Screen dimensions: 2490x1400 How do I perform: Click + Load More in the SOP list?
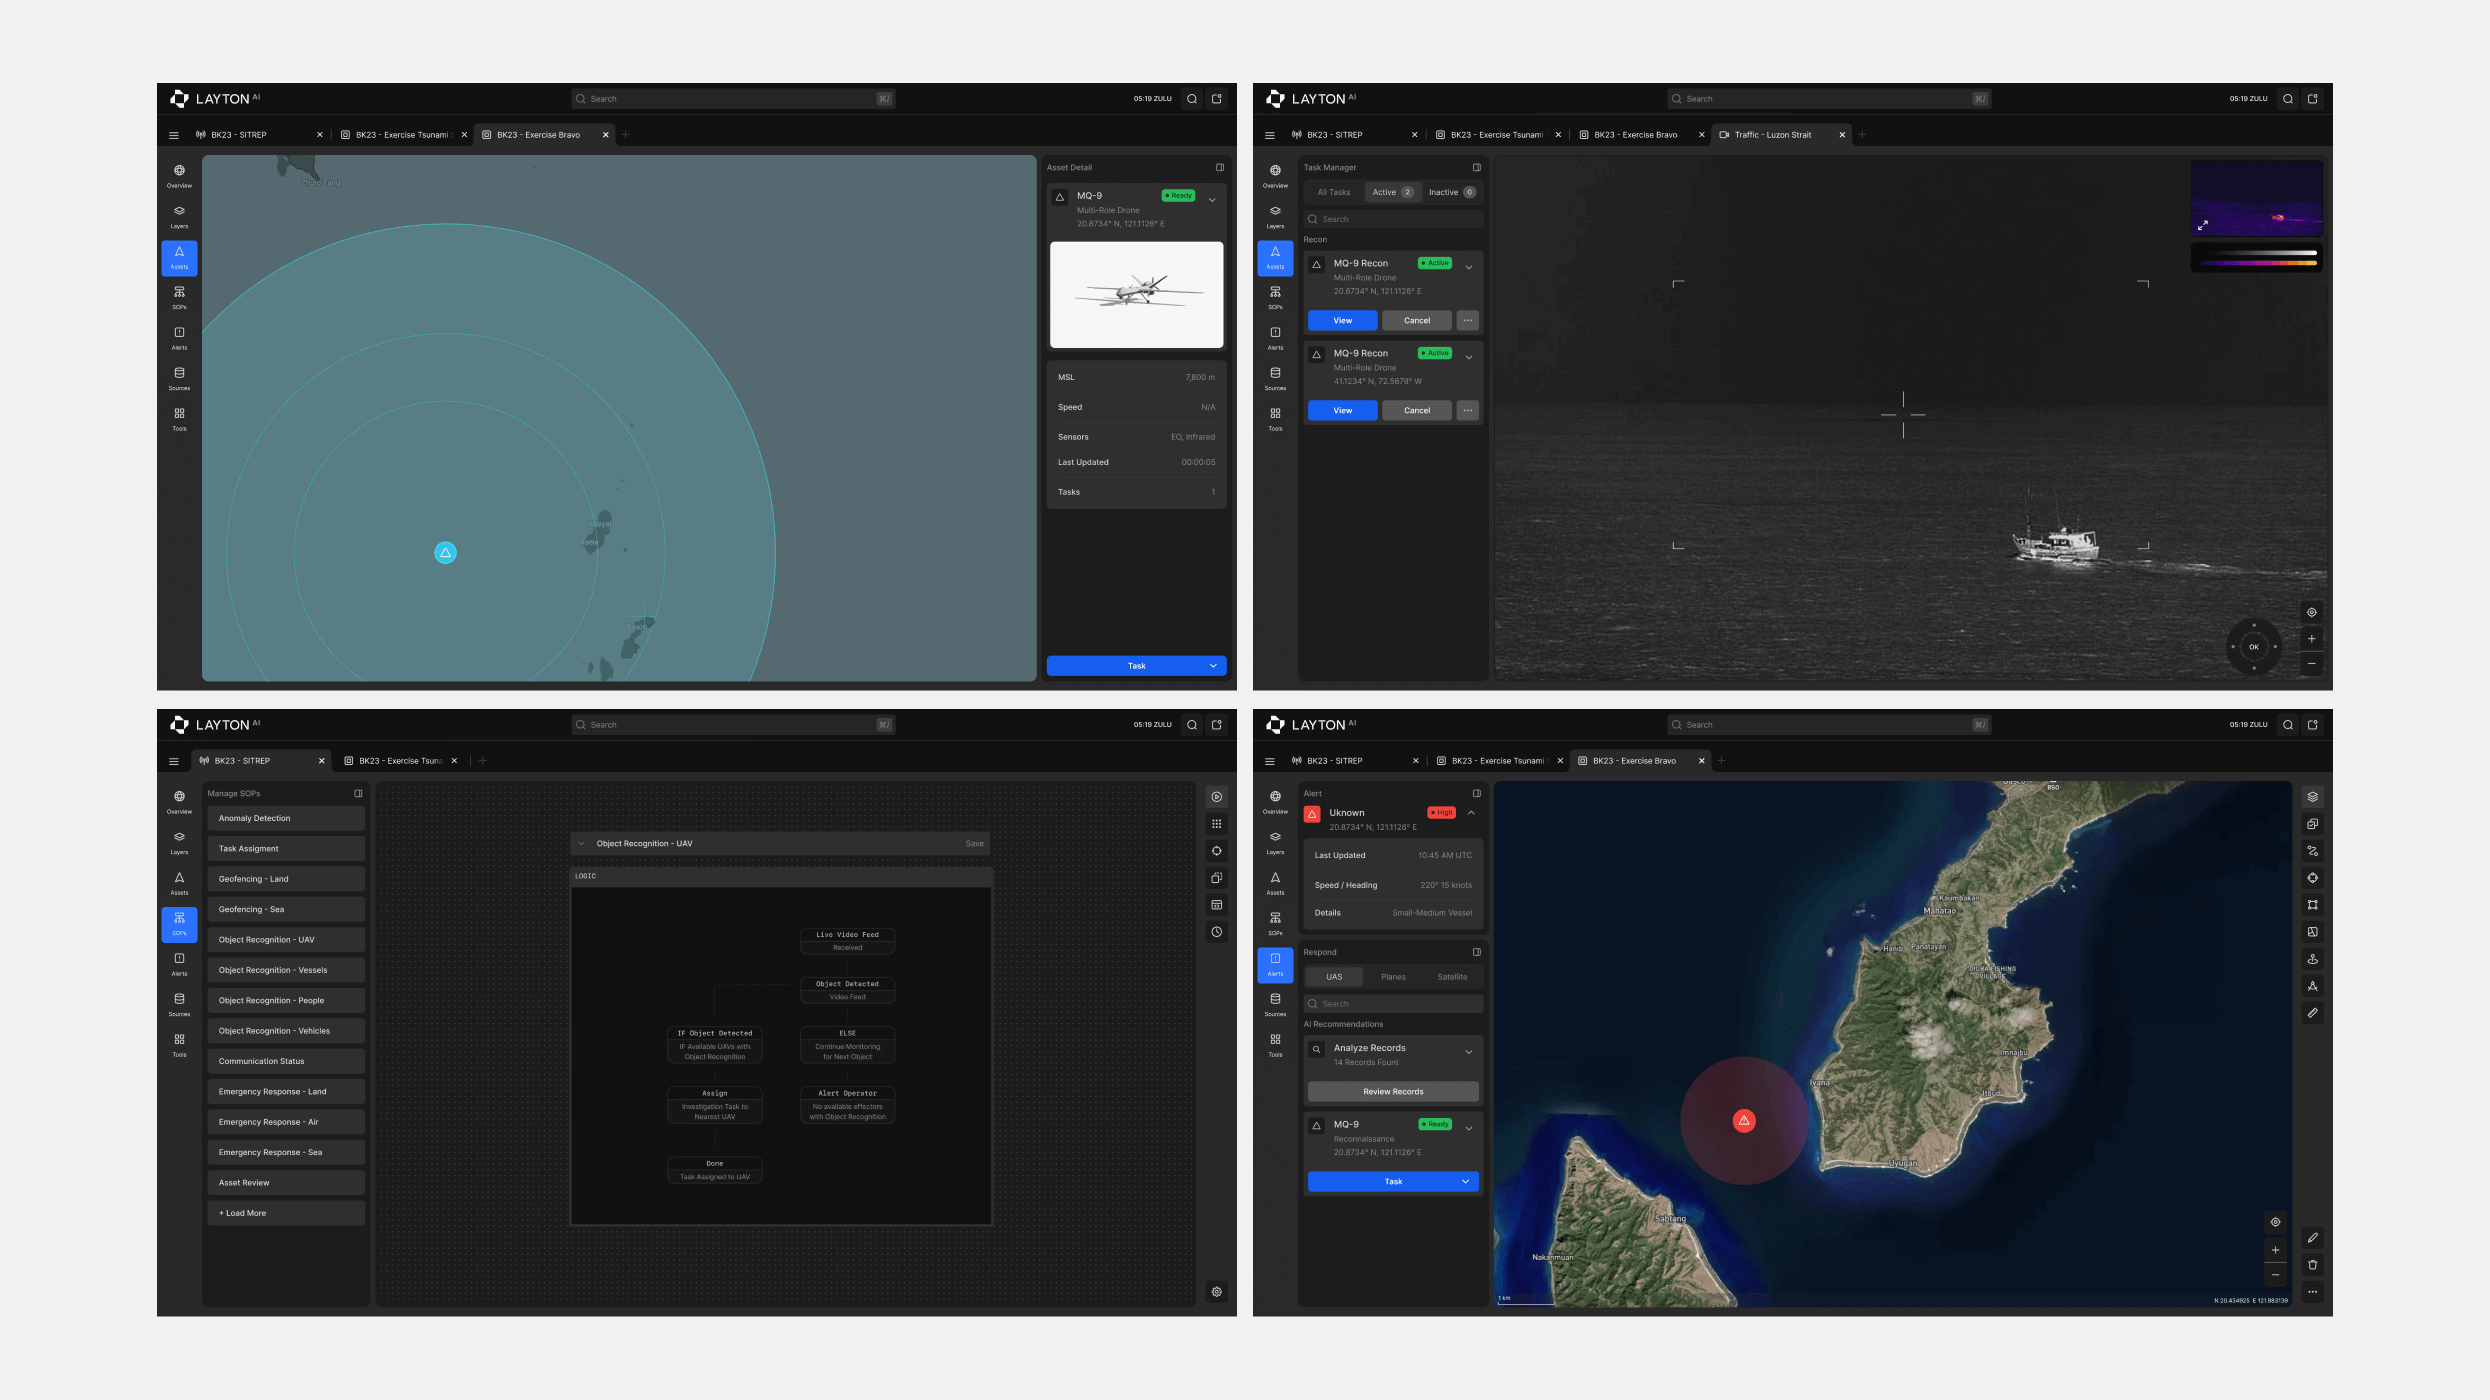(286, 1213)
